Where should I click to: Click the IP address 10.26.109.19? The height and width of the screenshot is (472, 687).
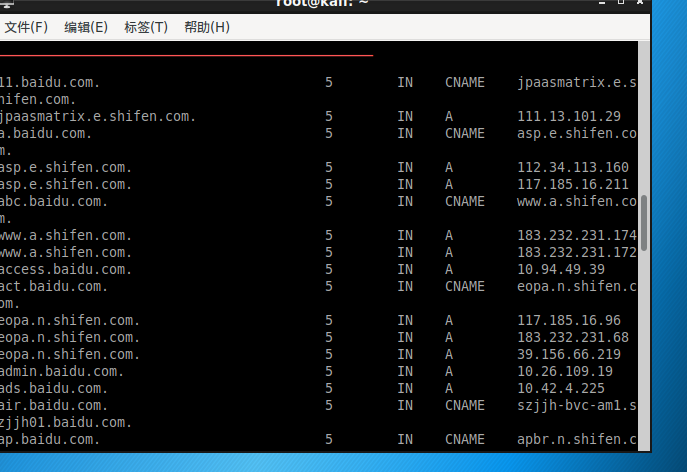(x=565, y=371)
